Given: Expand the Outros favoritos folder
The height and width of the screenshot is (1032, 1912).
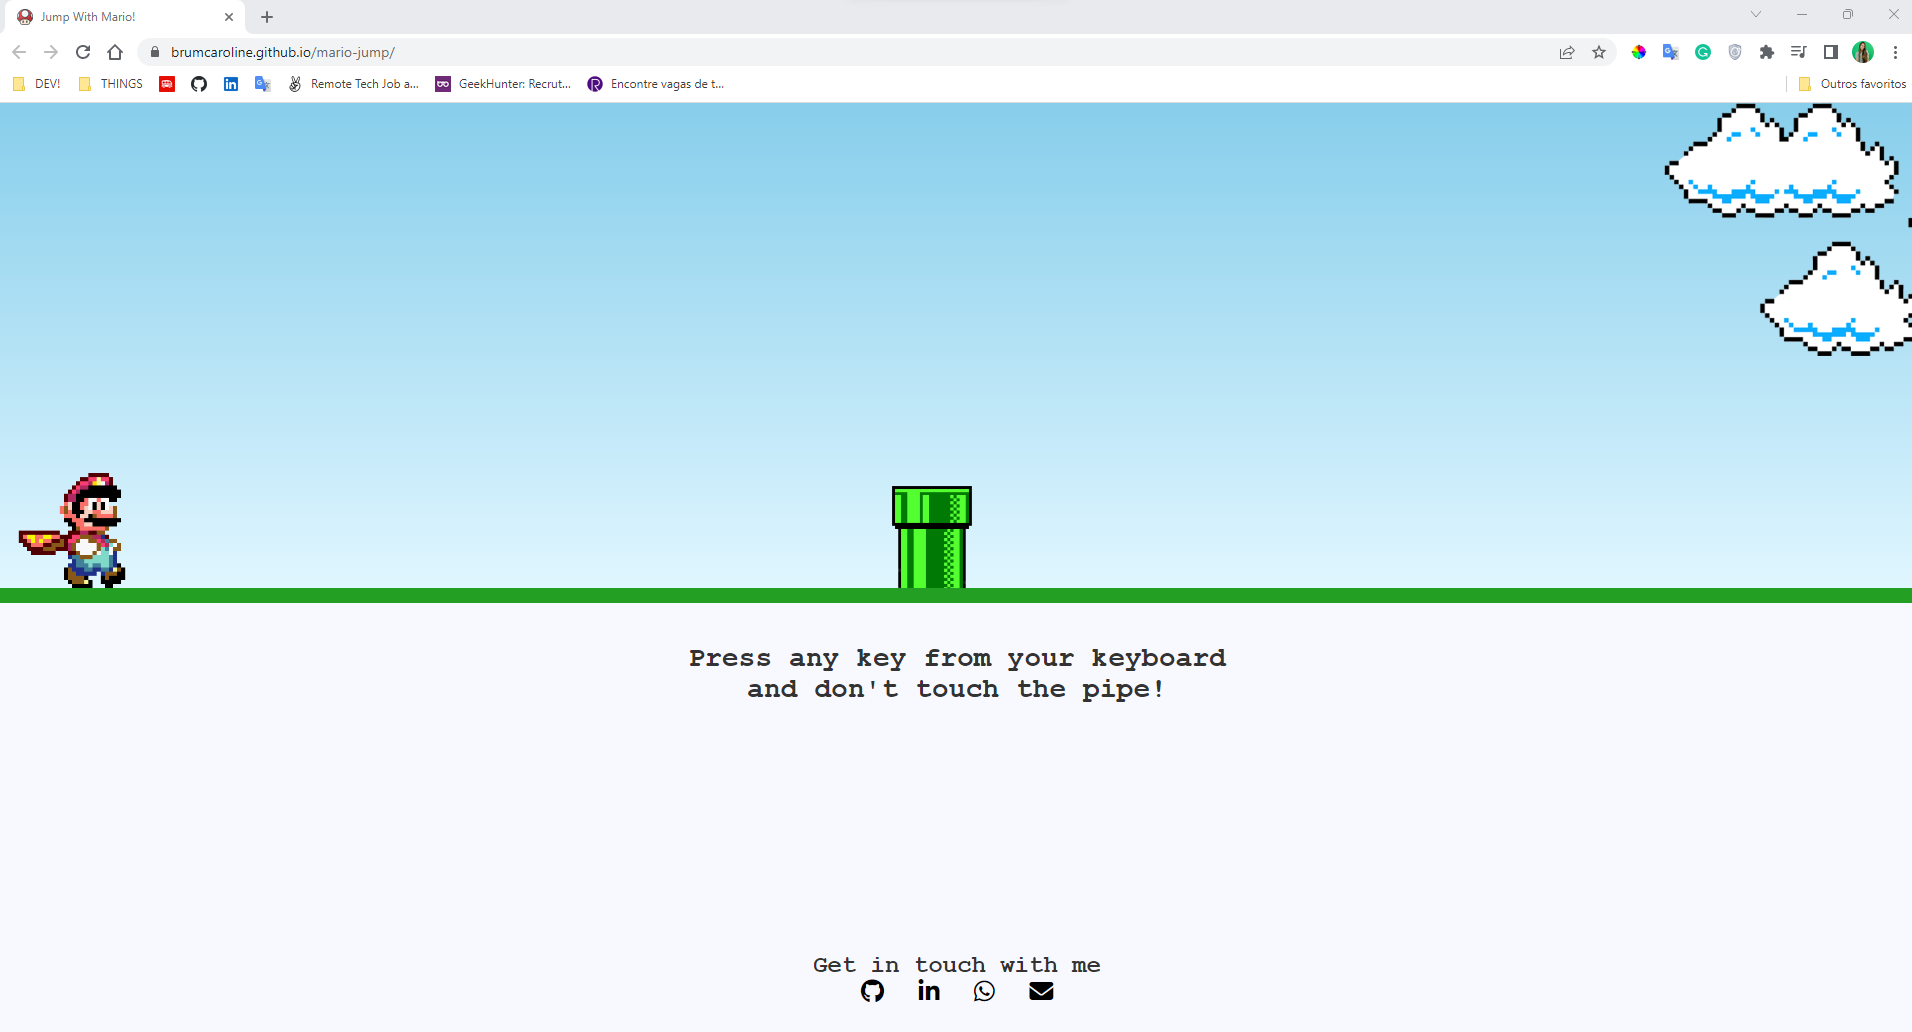Looking at the screenshot, I should (x=1852, y=84).
